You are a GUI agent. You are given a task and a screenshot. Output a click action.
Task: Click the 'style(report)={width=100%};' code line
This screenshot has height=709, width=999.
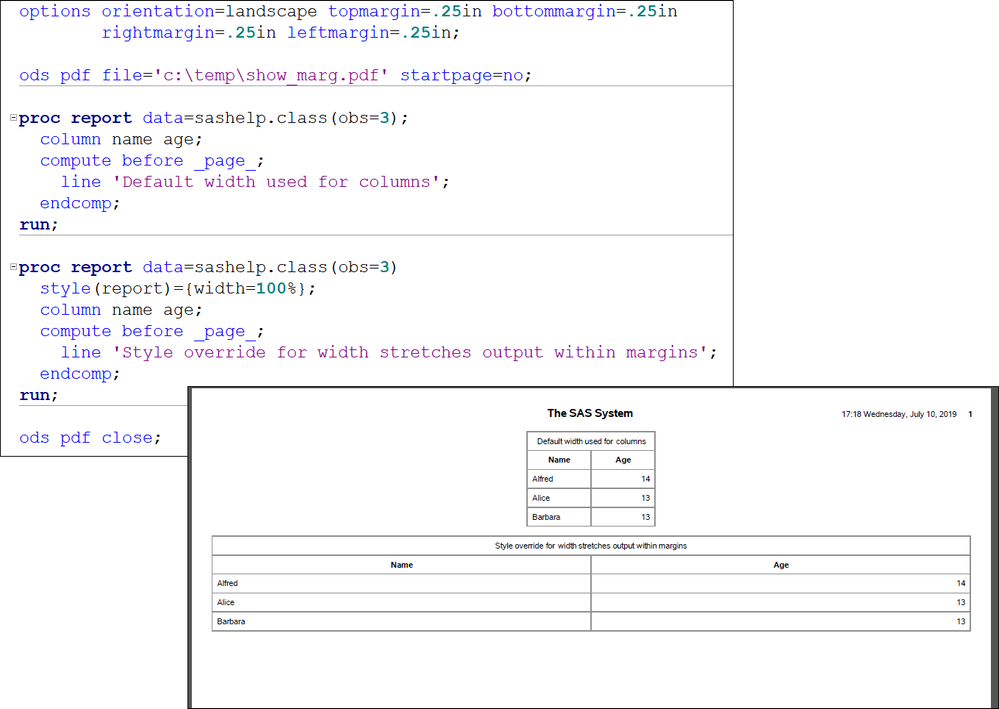click(x=178, y=289)
